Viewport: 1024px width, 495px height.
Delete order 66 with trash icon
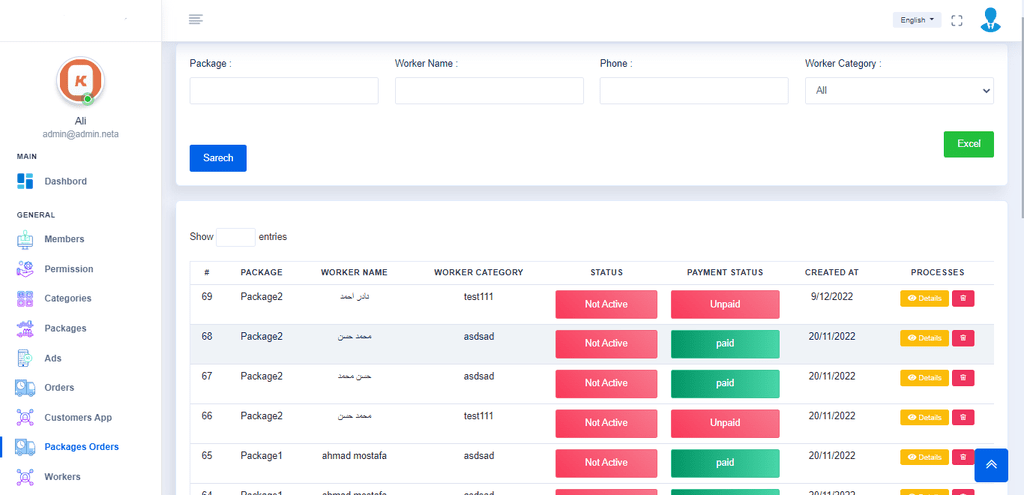[963, 417]
